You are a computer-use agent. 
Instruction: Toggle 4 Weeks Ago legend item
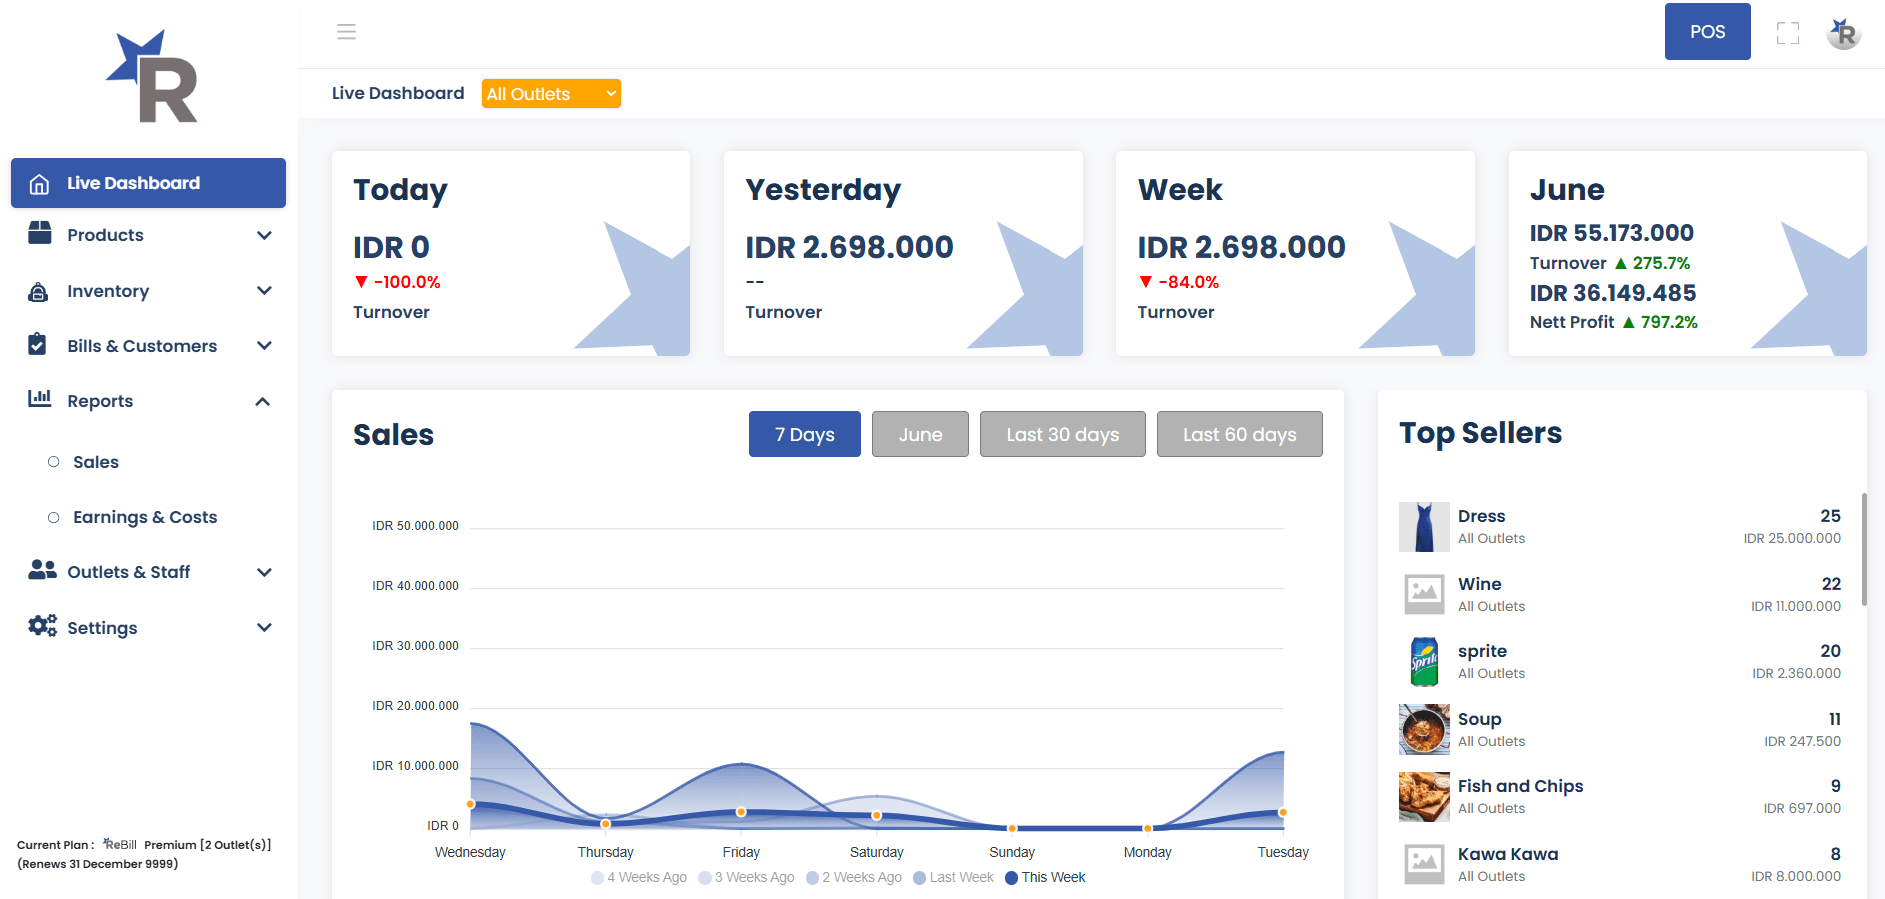pos(639,877)
